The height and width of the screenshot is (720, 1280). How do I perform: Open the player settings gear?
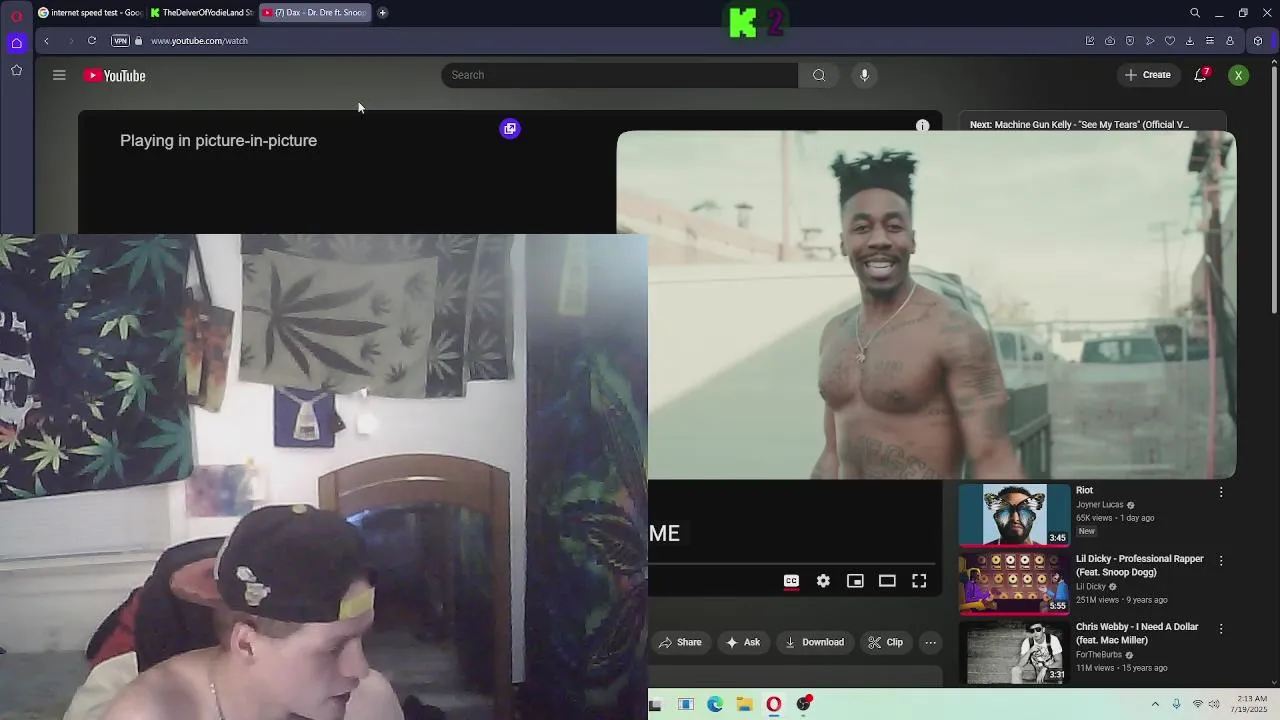coord(823,581)
